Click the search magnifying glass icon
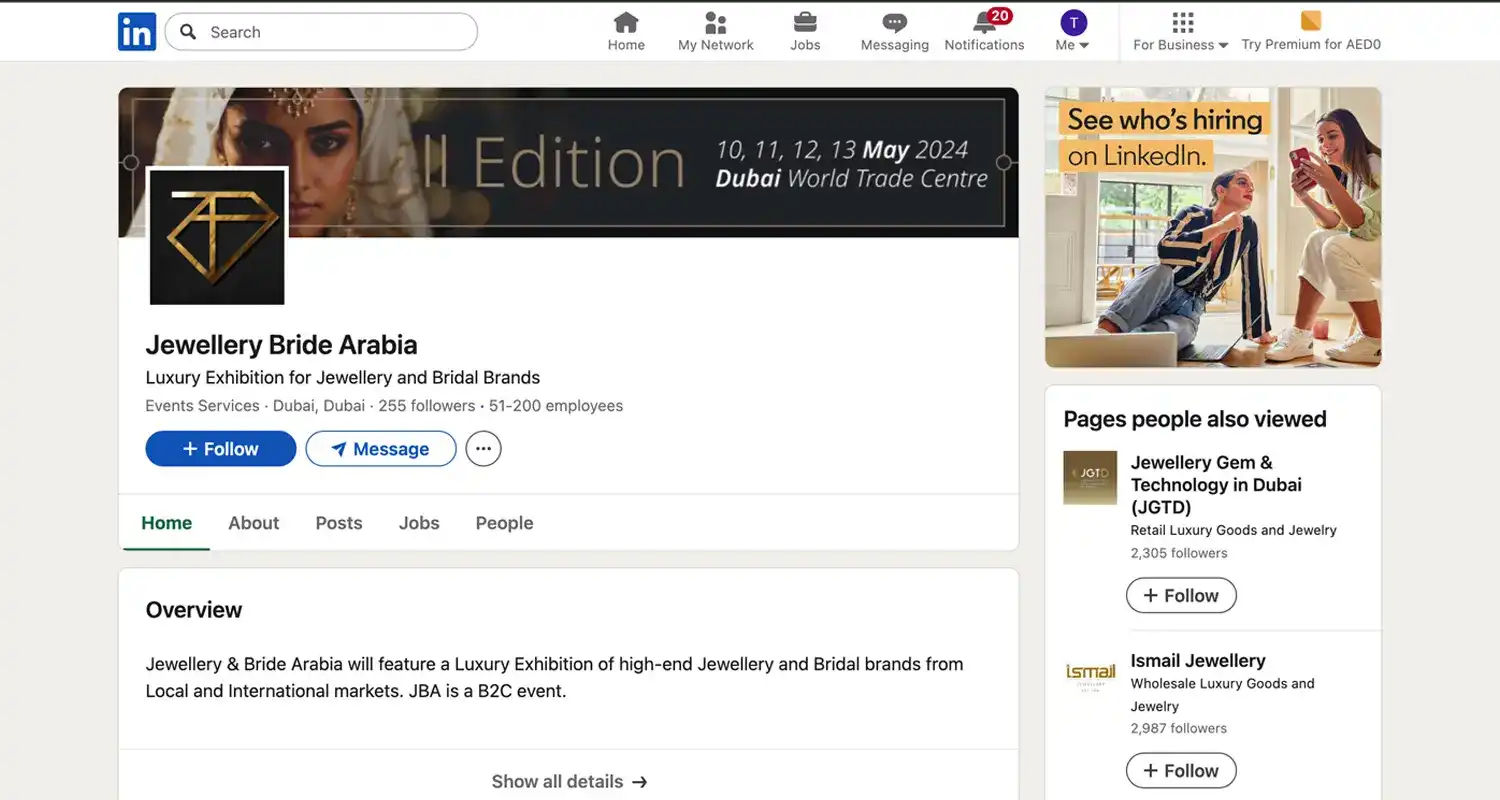1500x800 pixels. click(x=187, y=32)
